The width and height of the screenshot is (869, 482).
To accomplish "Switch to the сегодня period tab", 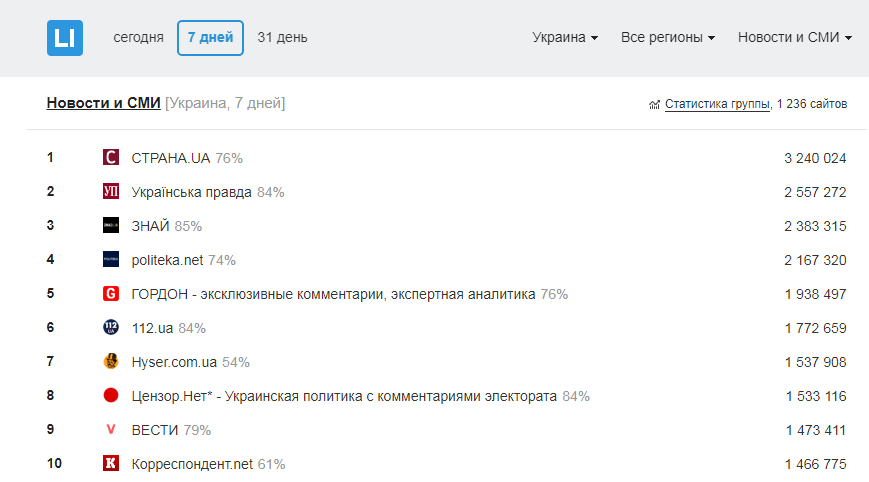I will pos(138,38).
